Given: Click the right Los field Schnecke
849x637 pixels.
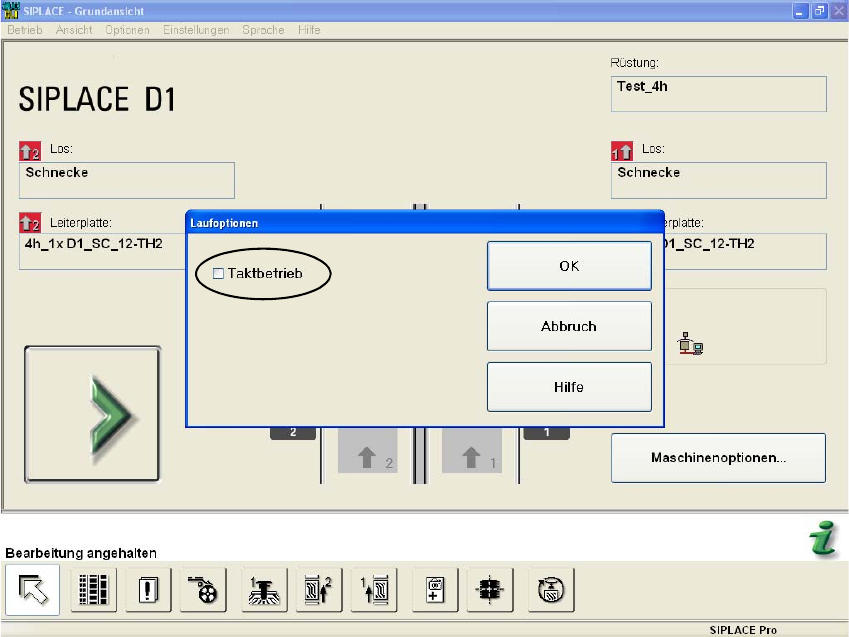Looking at the screenshot, I should [x=719, y=180].
